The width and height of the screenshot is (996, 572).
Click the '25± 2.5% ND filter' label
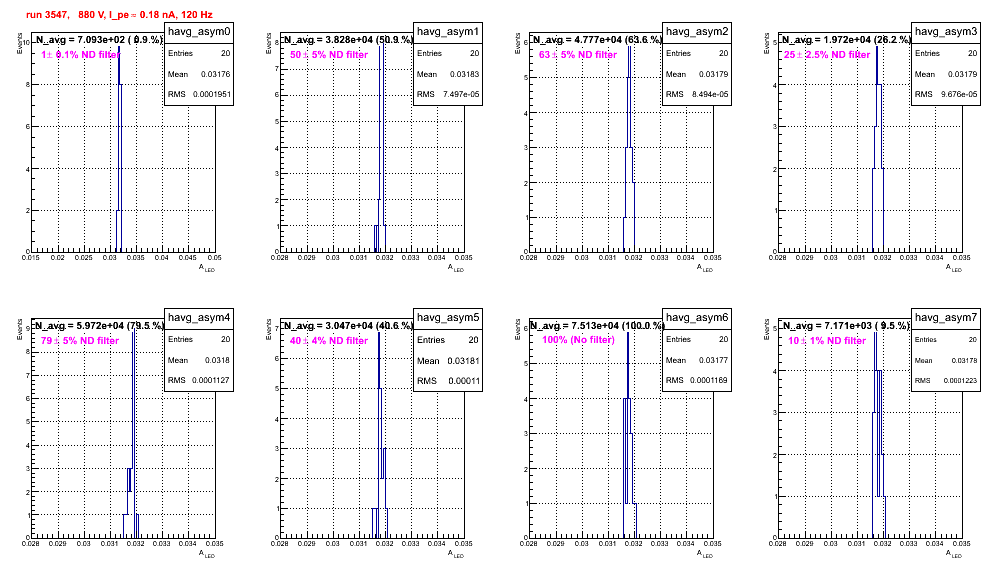(x=827, y=55)
